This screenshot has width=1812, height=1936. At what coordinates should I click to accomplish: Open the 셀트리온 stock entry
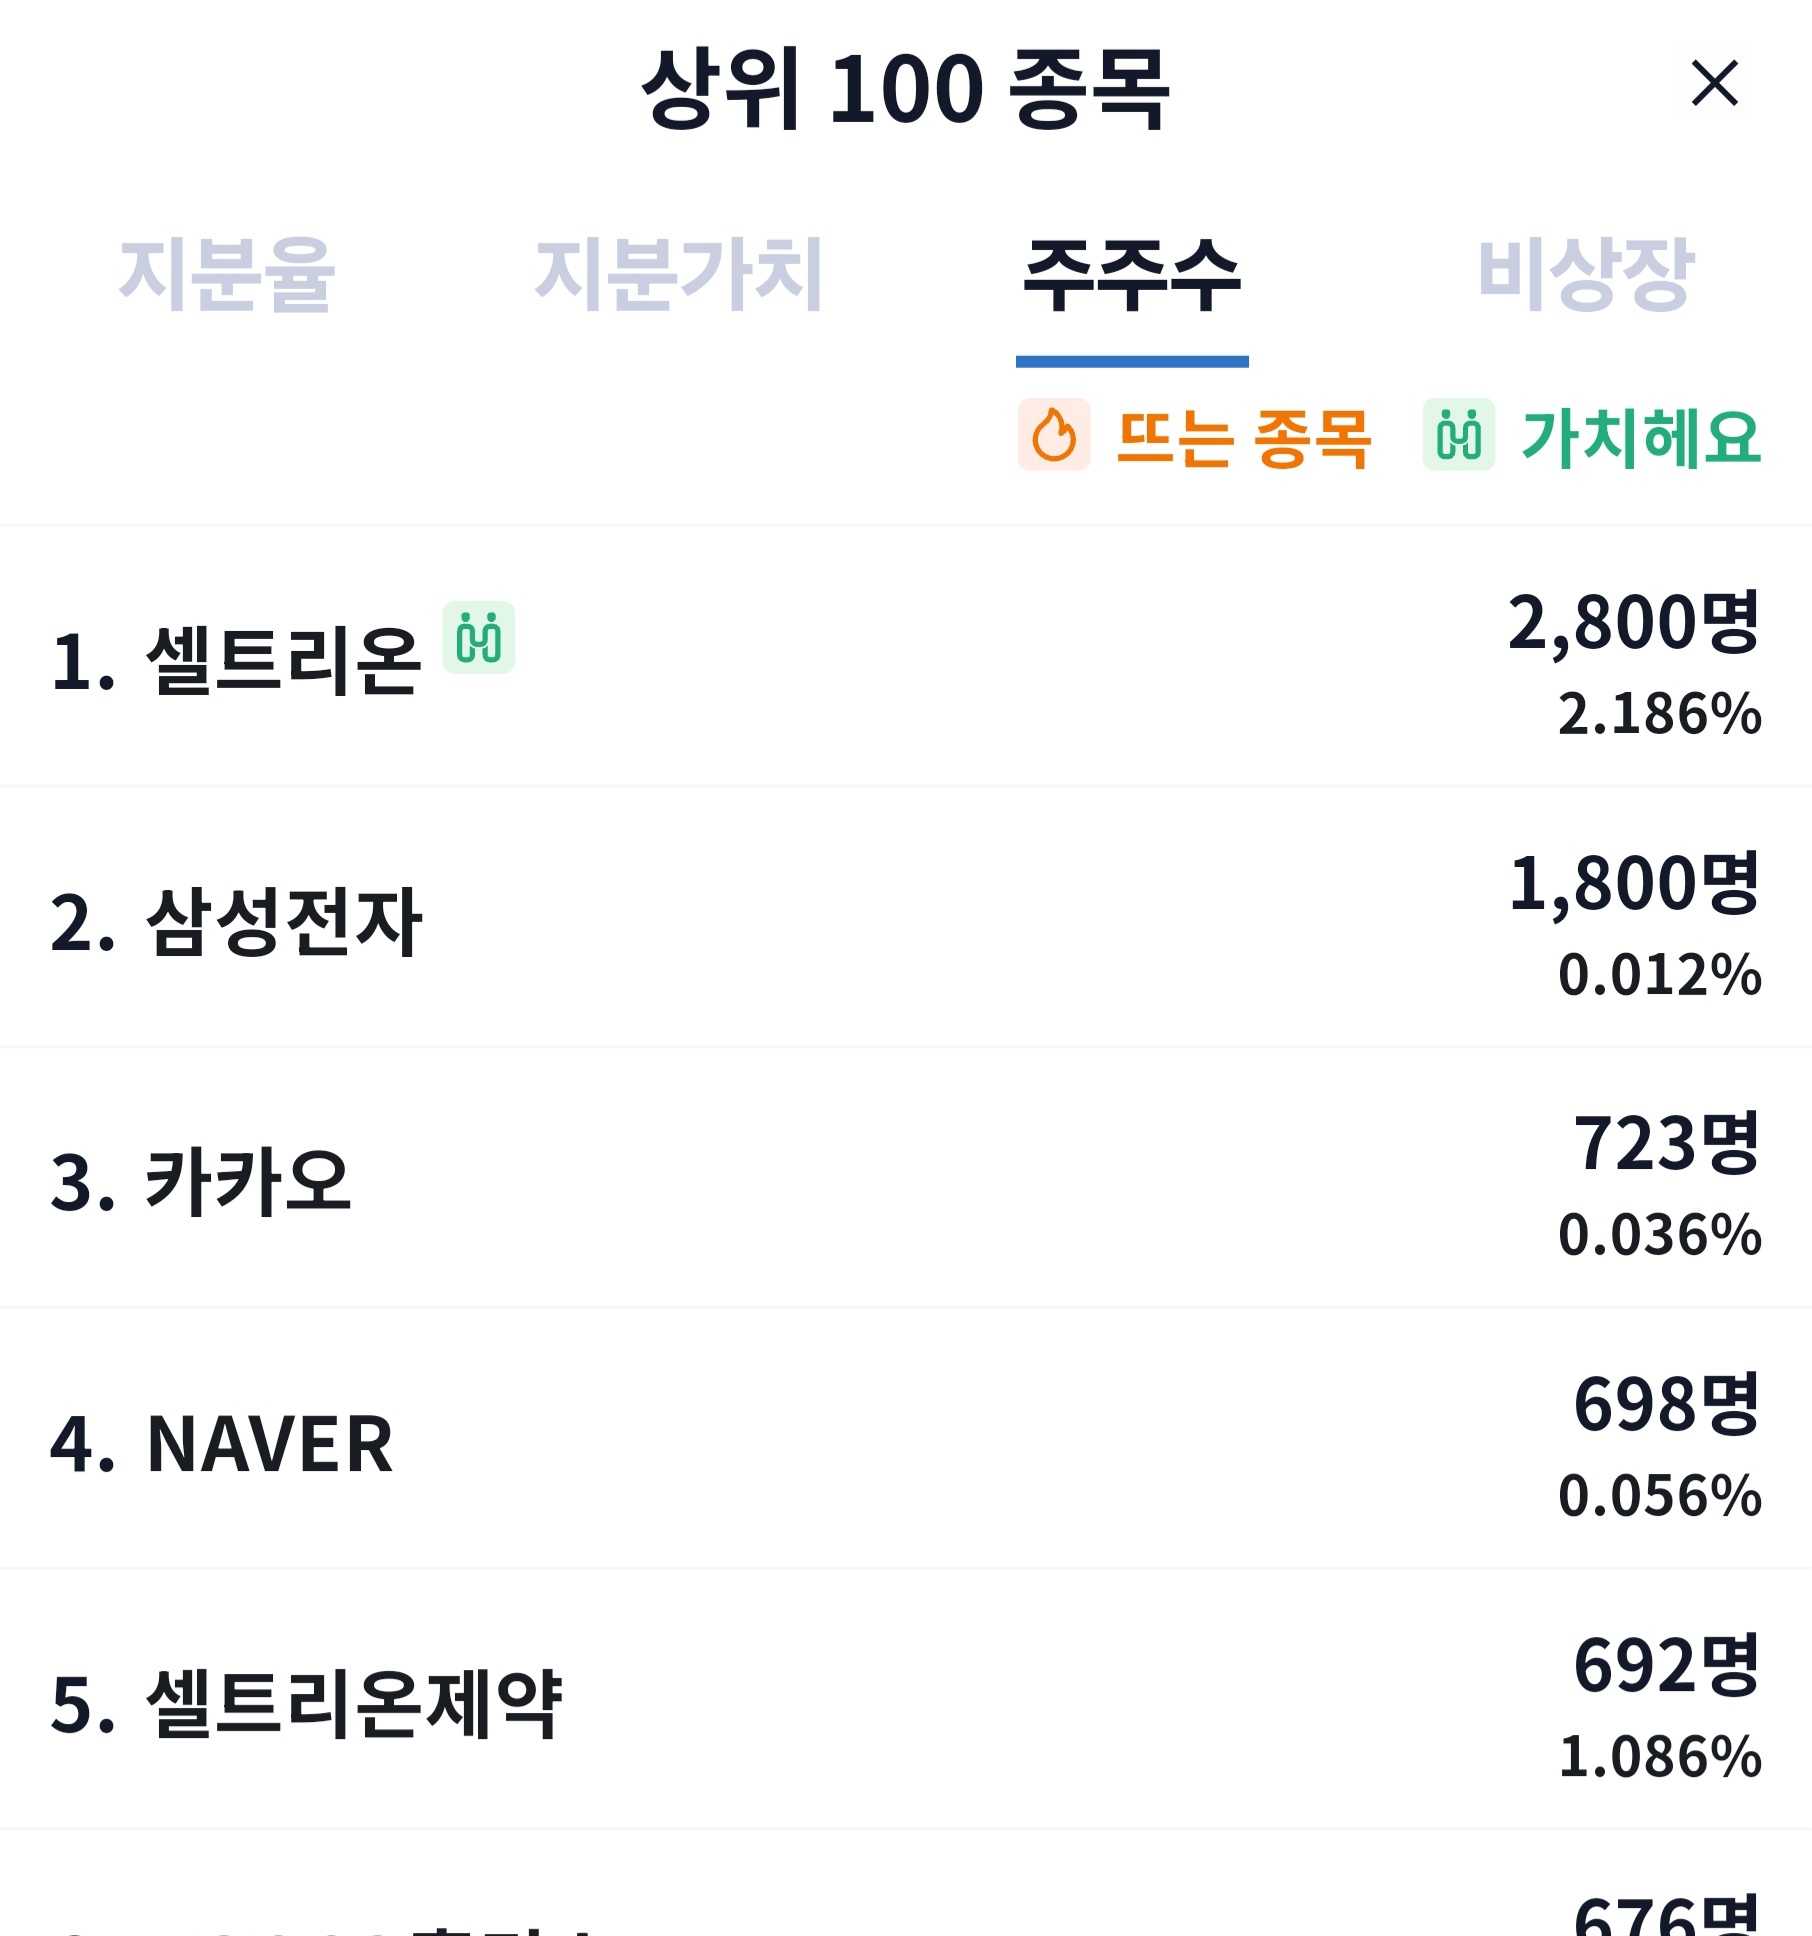tap(906, 657)
